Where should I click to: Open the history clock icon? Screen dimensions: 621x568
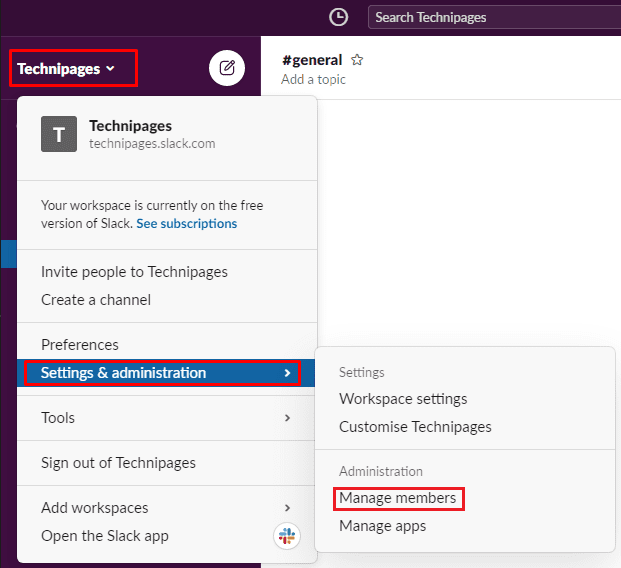338,17
